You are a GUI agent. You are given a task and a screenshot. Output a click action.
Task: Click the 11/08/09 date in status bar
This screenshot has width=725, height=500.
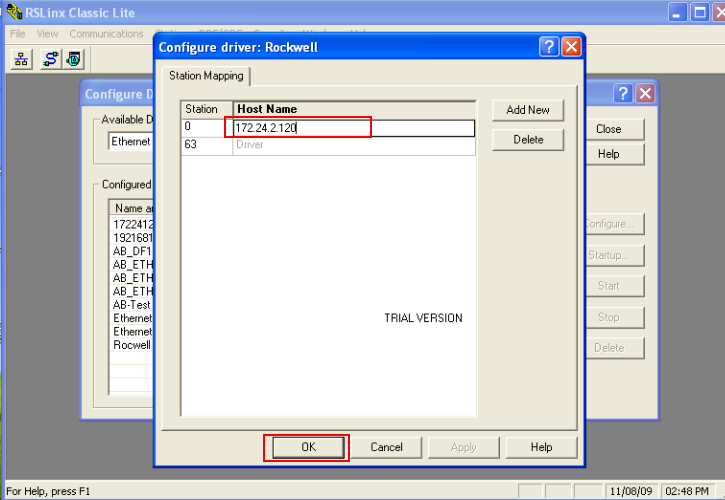(631, 491)
